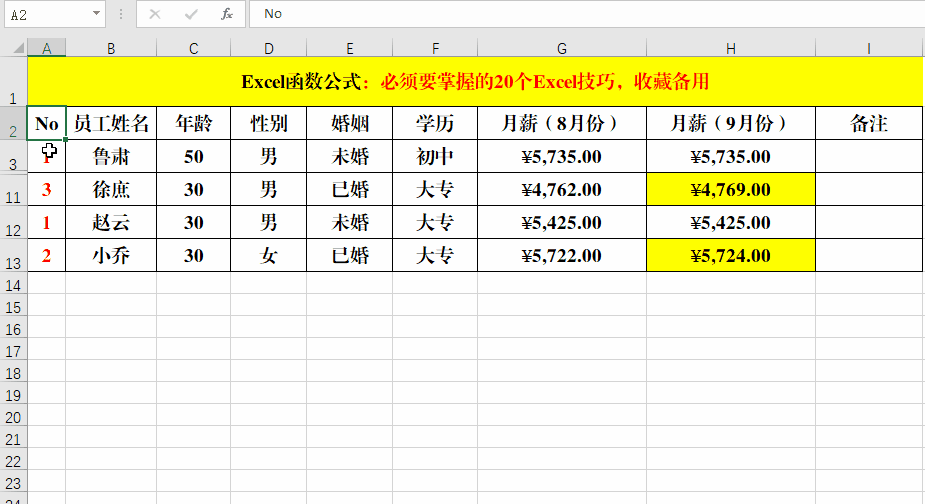Click the formula bar options dots handle
This screenshot has height=504, width=925.
click(x=121, y=14)
